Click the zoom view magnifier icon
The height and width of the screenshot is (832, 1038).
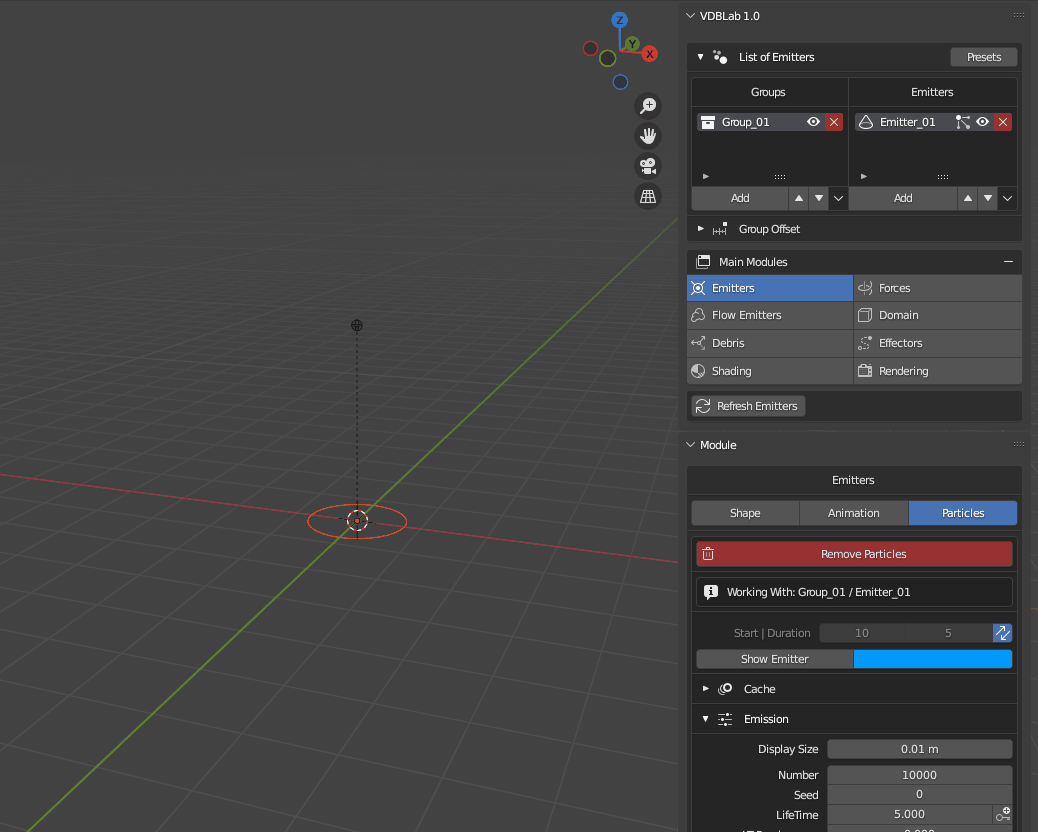coord(648,106)
